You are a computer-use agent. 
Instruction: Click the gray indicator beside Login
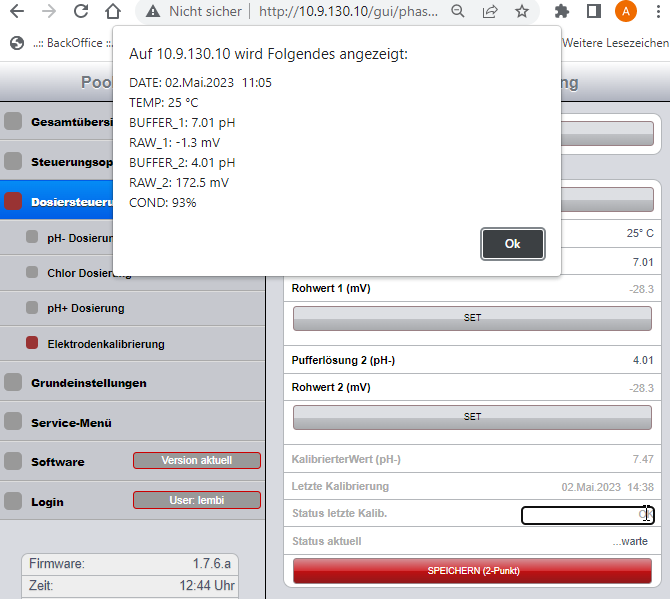pos(13,501)
